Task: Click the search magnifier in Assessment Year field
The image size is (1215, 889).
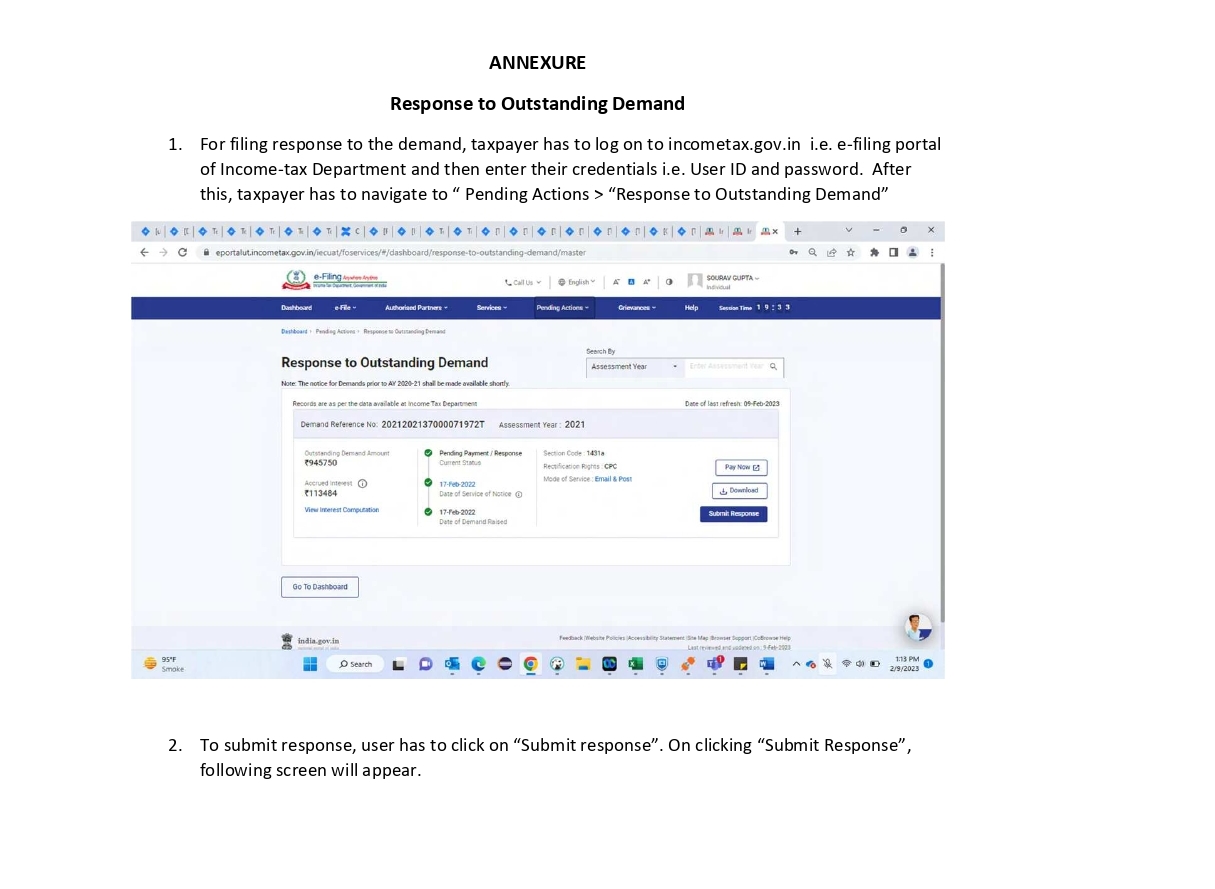Action: (773, 367)
